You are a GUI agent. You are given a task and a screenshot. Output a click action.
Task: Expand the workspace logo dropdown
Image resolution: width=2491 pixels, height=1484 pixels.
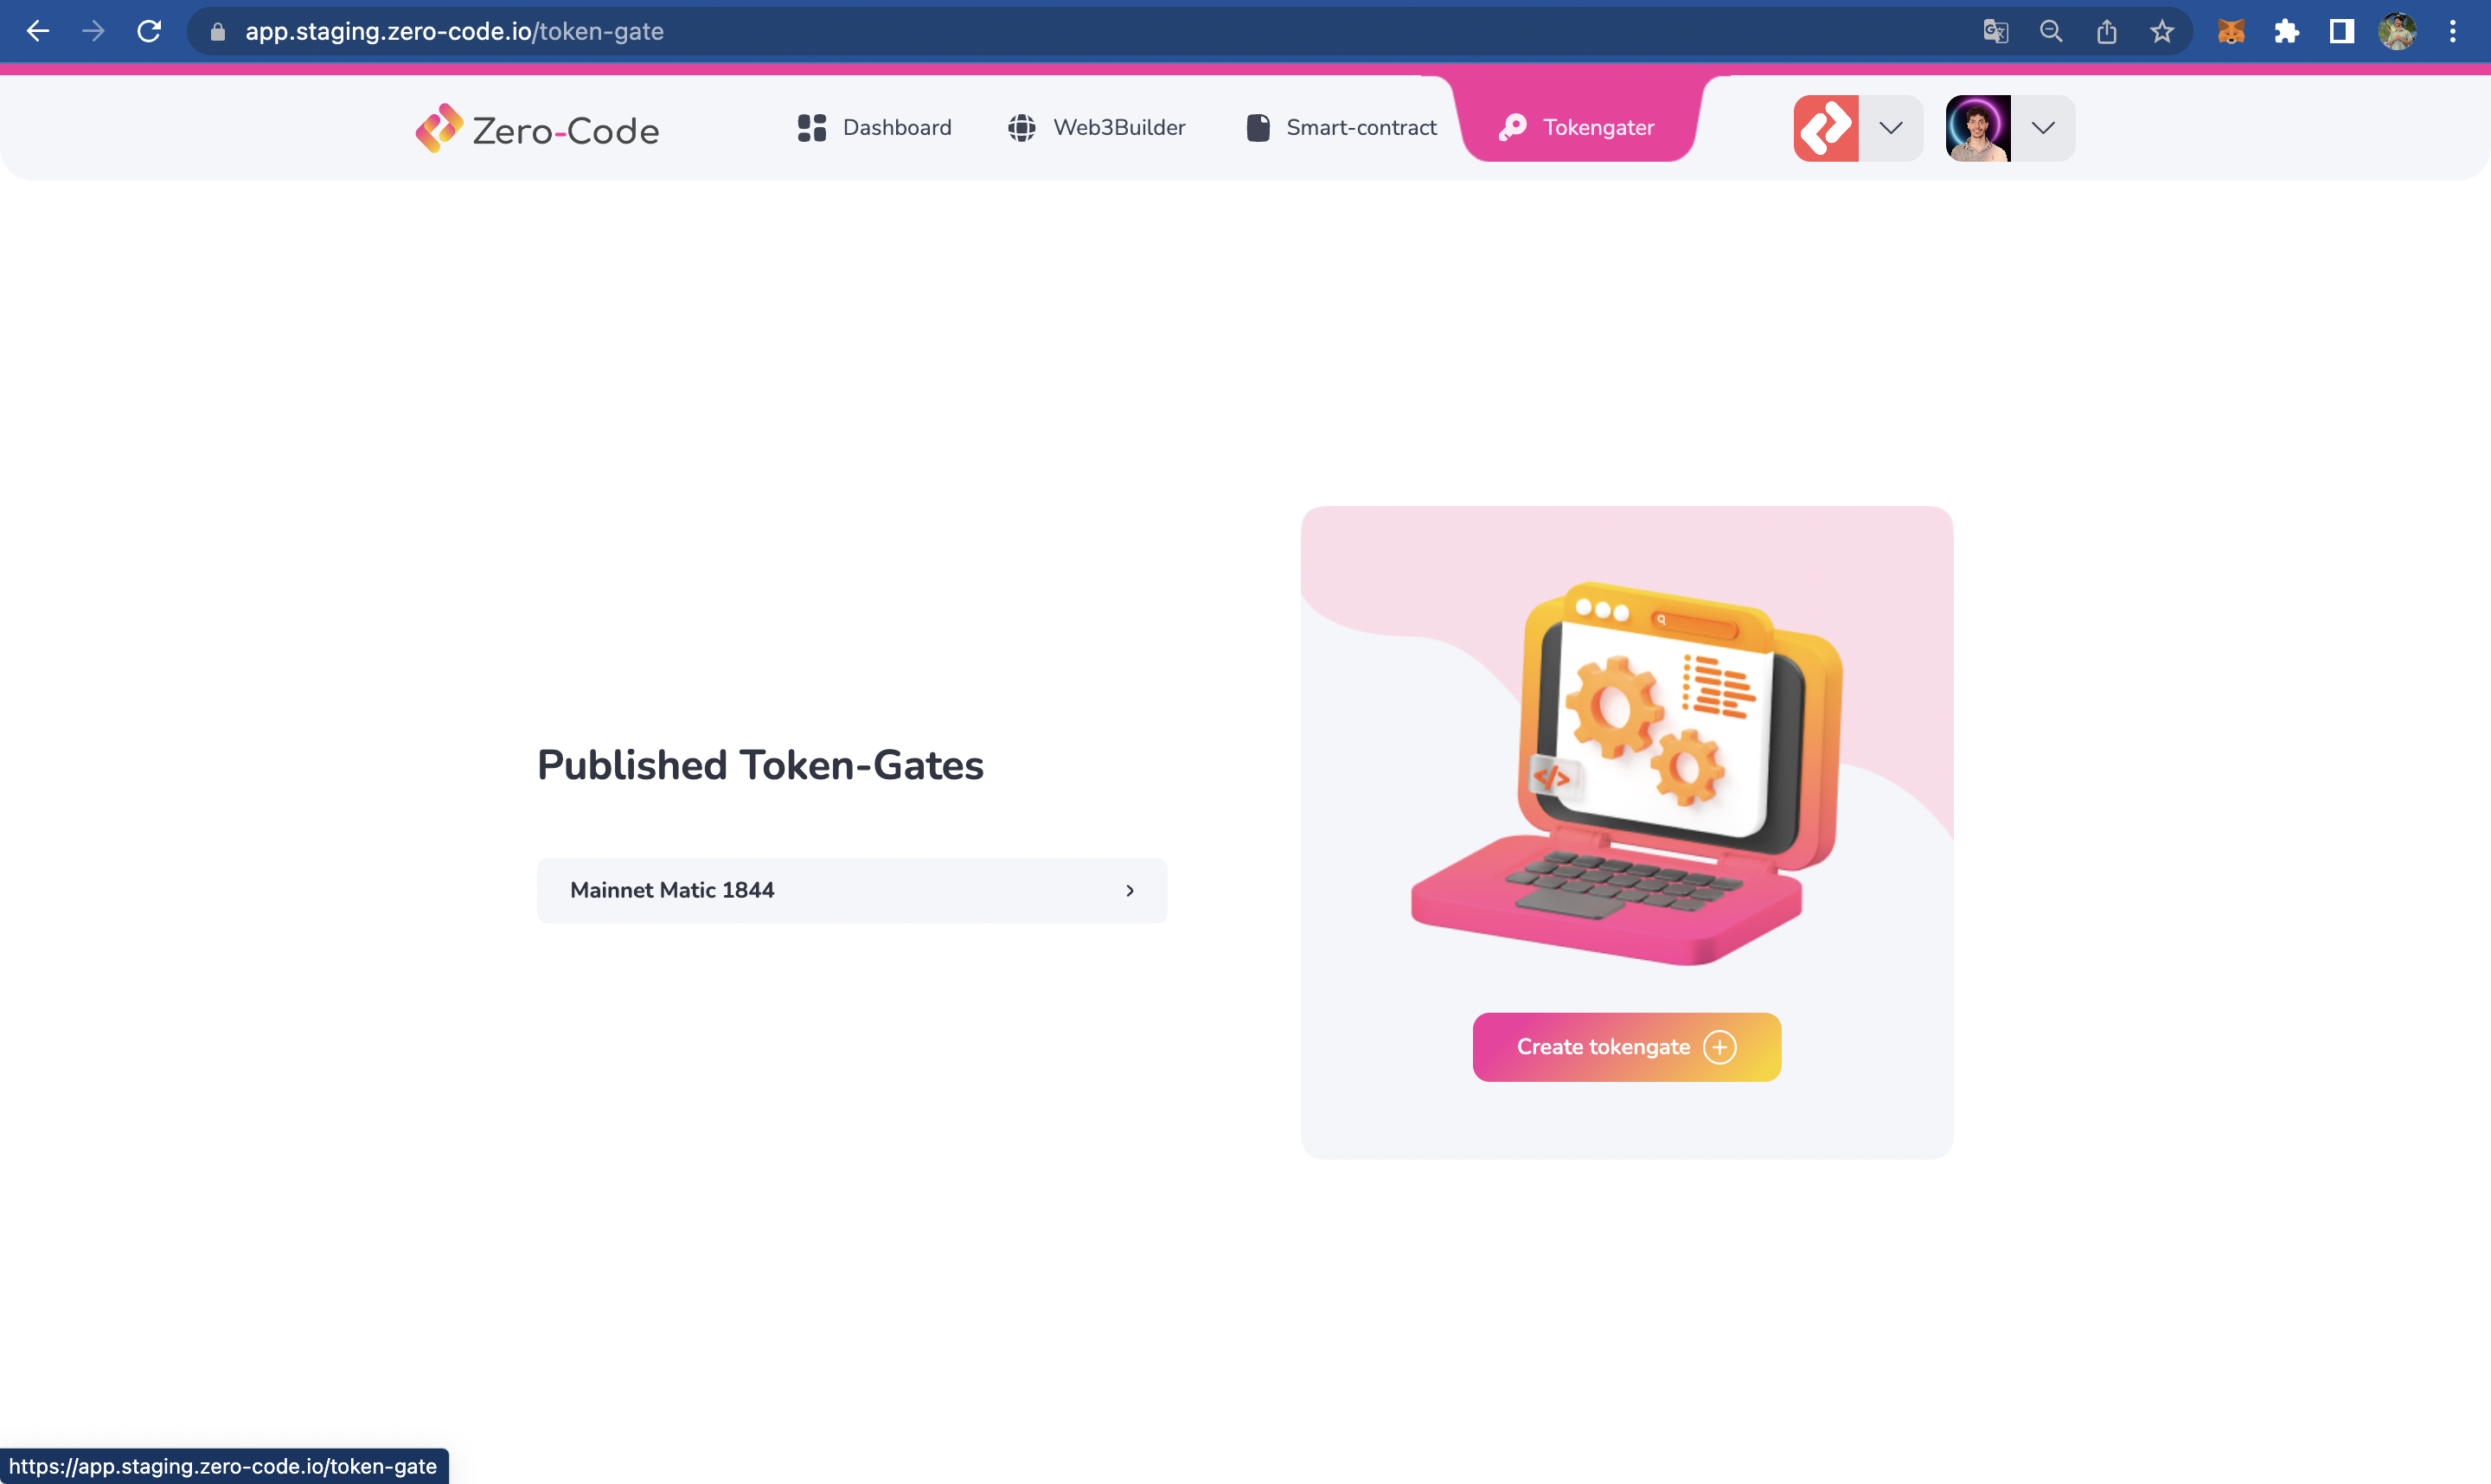pos(1890,128)
